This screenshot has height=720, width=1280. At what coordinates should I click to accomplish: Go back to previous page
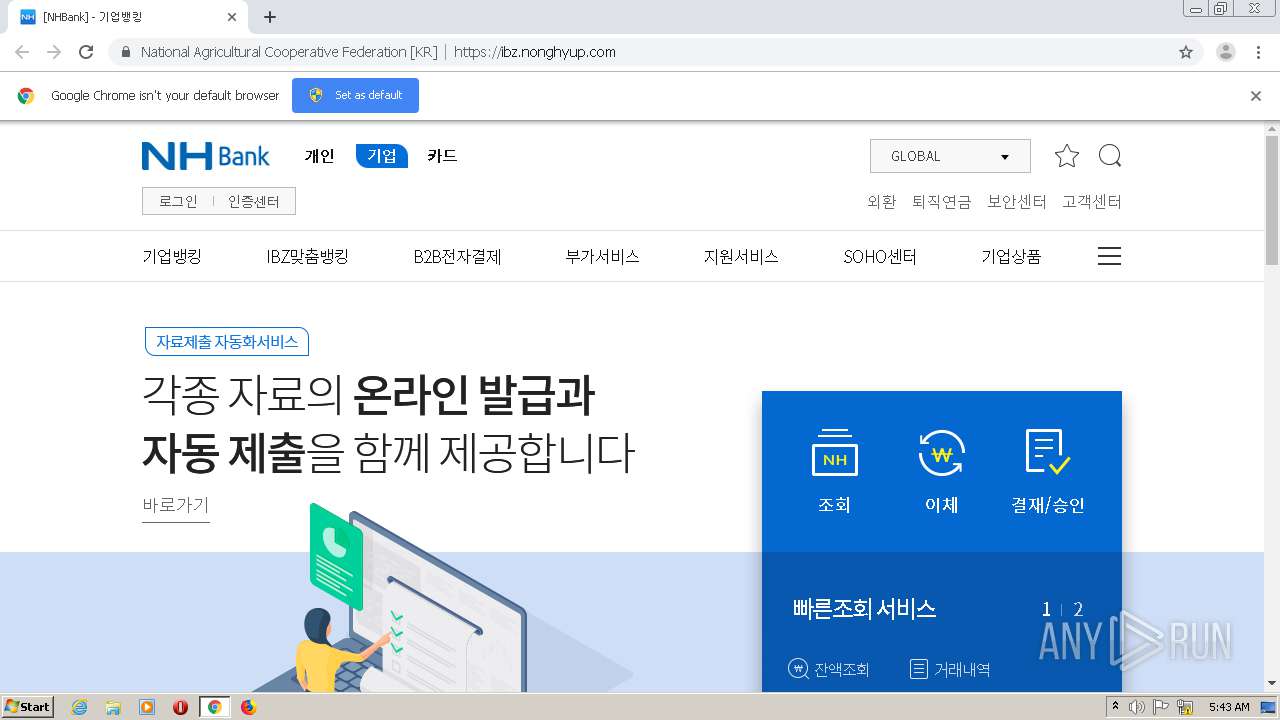point(22,52)
